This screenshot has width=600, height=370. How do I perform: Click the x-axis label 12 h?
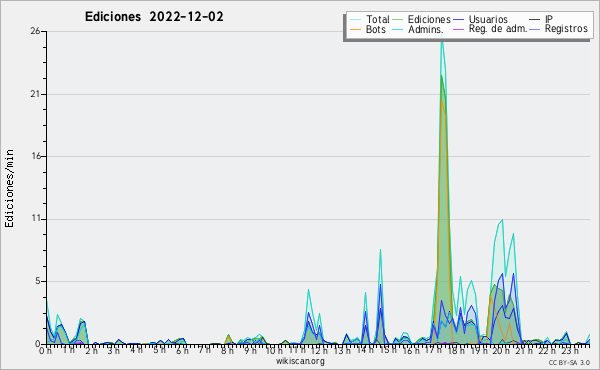point(319,351)
